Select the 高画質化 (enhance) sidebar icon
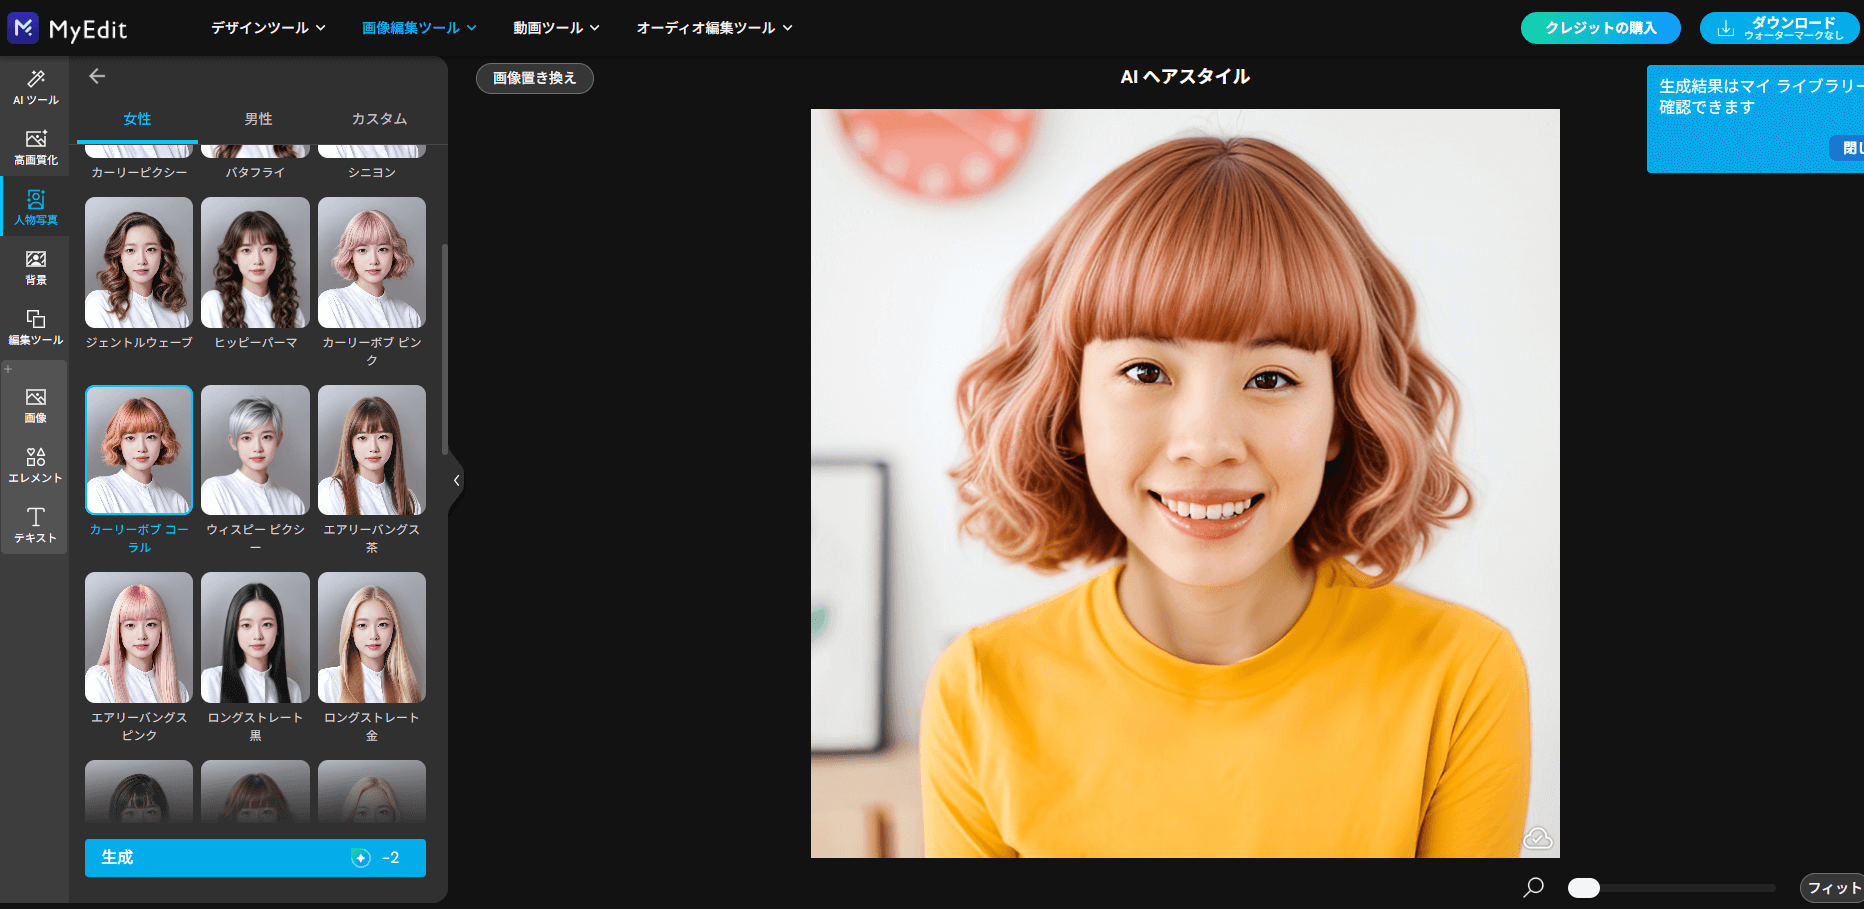Image resolution: width=1864 pixels, height=909 pixels. click(35, 146)
